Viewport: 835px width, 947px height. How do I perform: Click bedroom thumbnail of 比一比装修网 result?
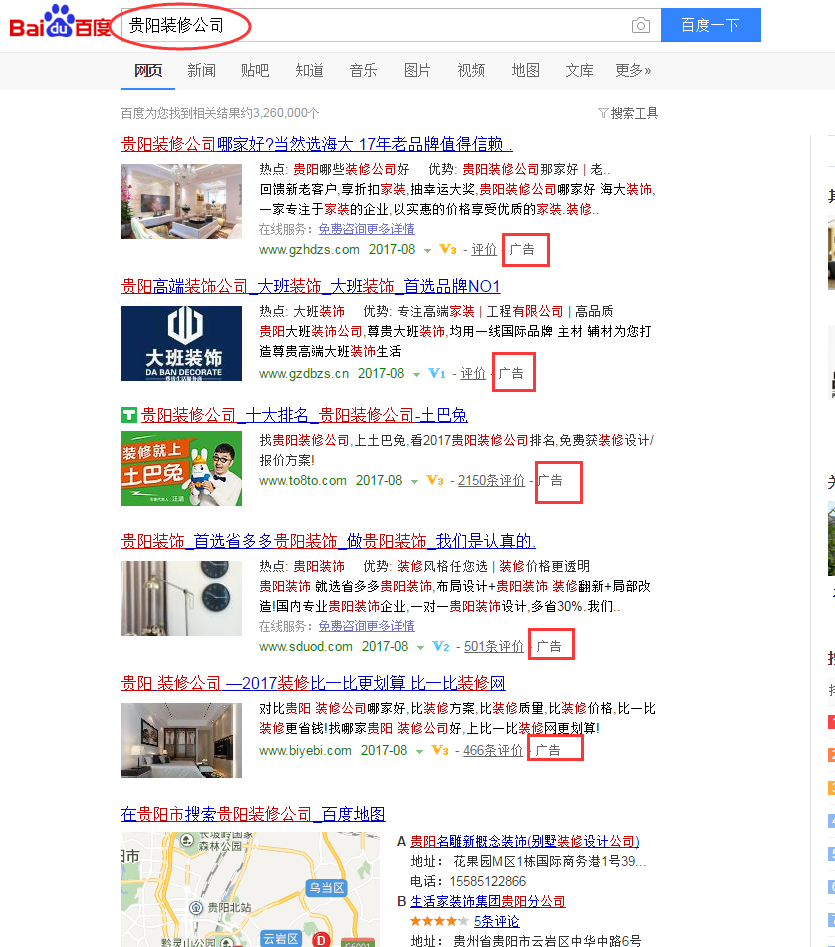coord(181,740)
